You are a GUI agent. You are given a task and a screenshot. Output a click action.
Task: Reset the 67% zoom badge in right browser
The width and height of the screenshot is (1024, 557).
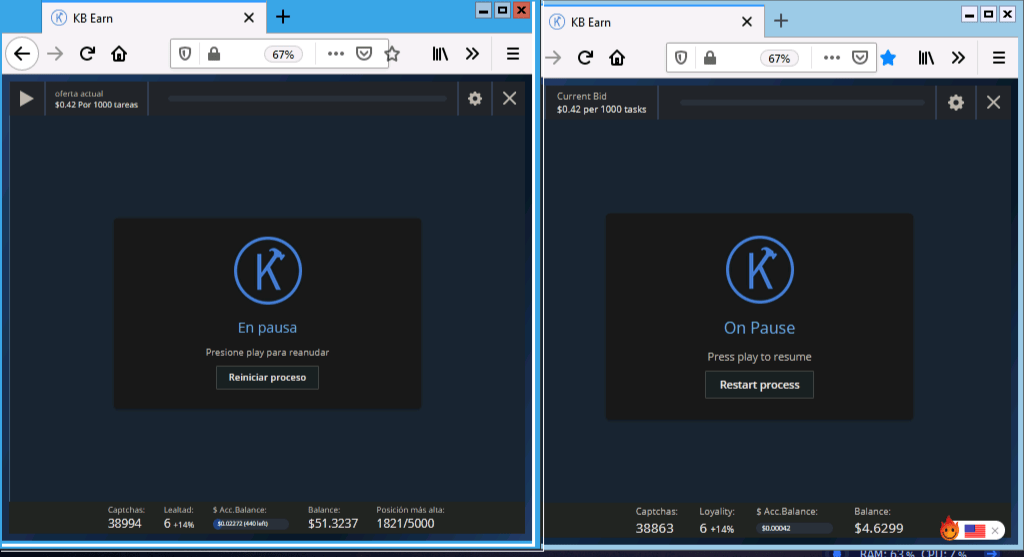tap(778, 58)
